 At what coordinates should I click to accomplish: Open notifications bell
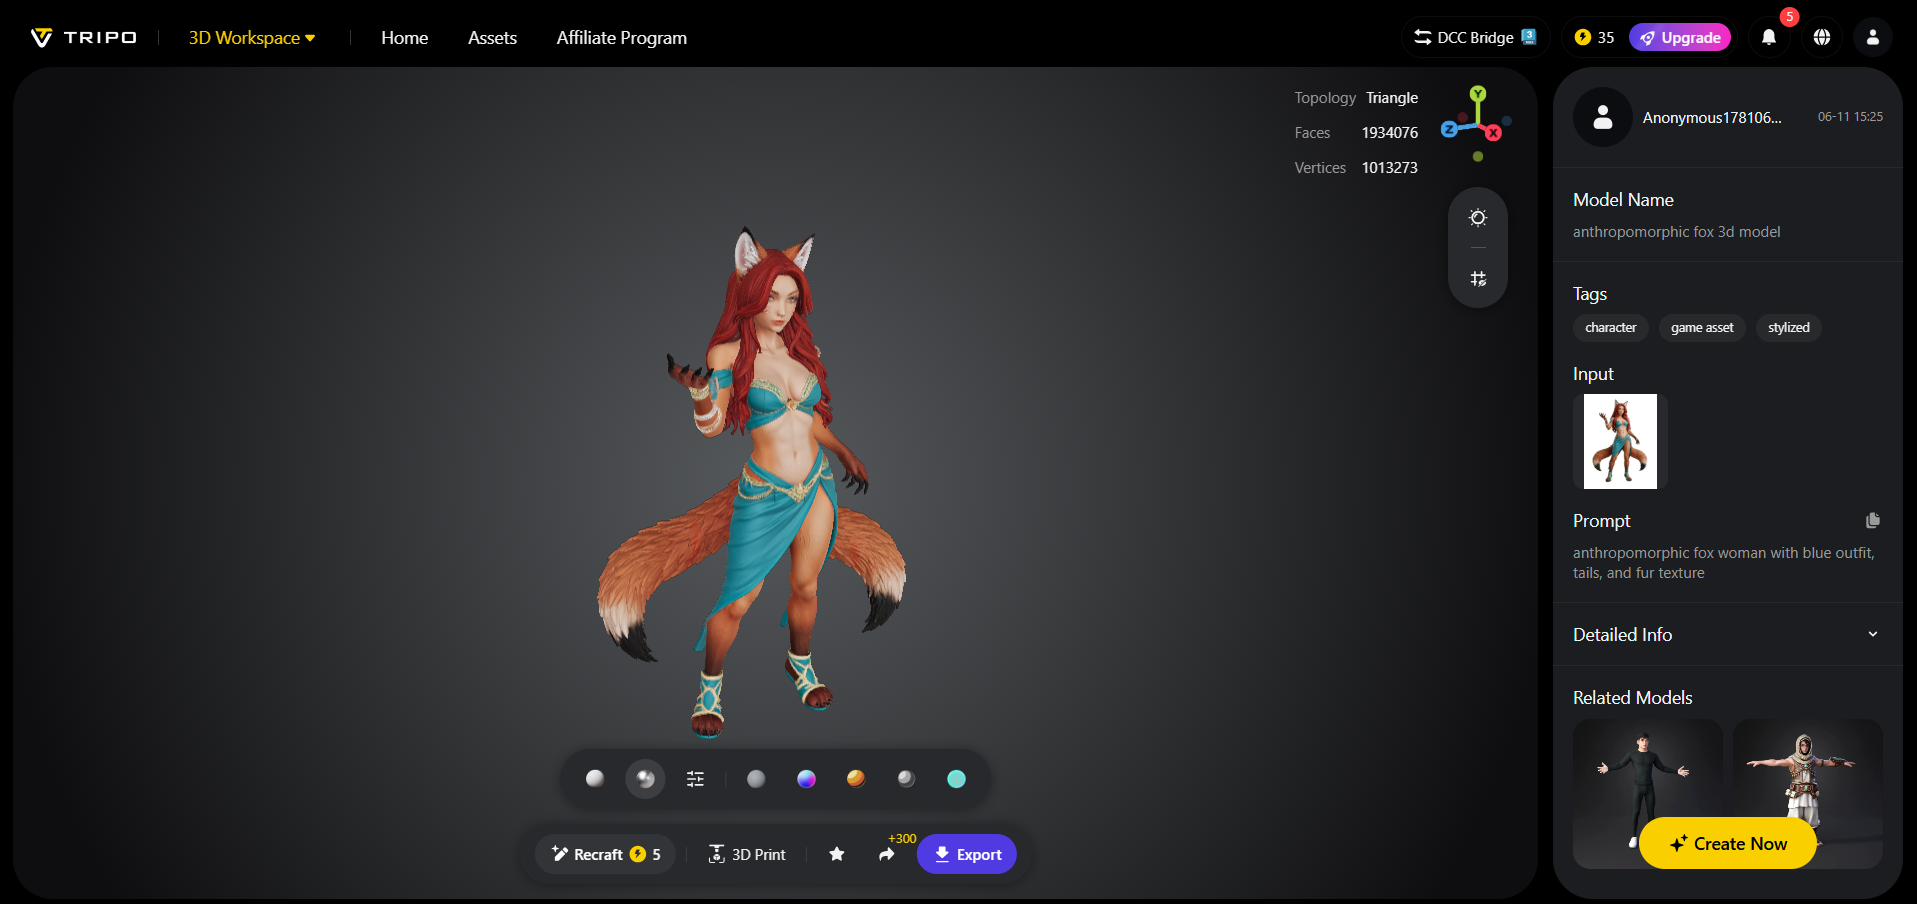click(x=1769, y=37)
